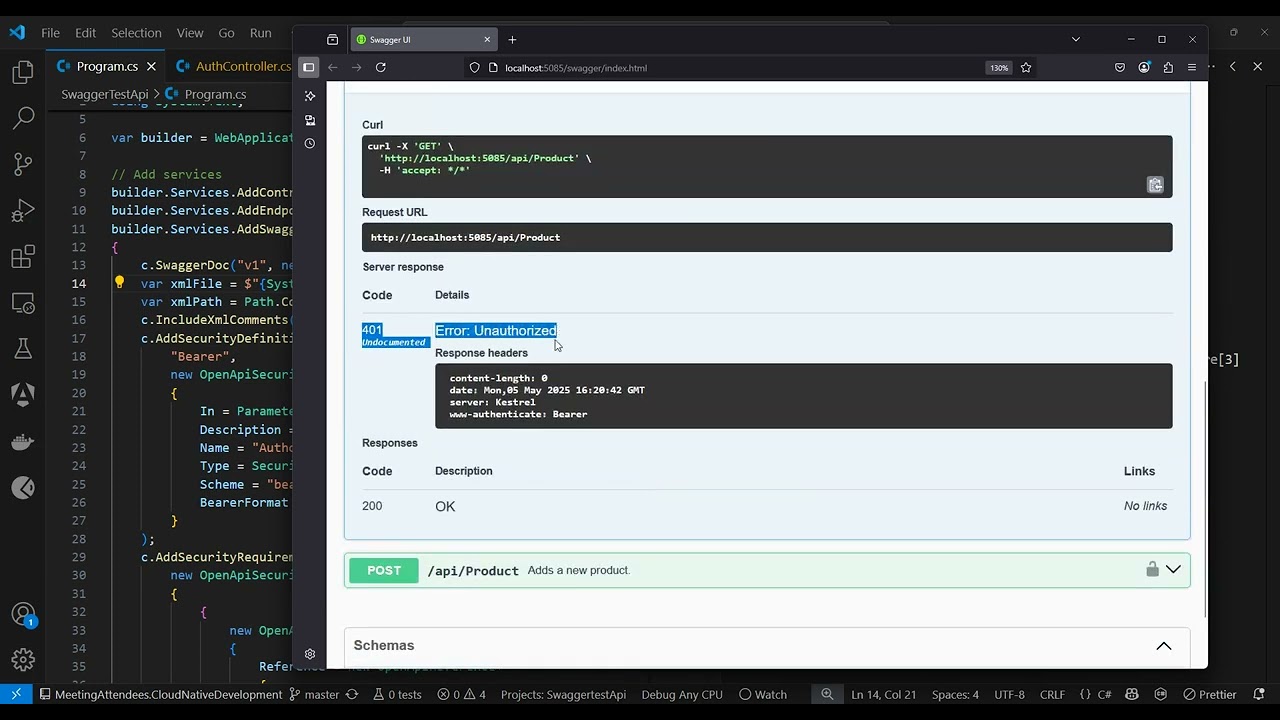
Task: Open the Firefox extensions puzzle icon
Action: pos(1168,67)
